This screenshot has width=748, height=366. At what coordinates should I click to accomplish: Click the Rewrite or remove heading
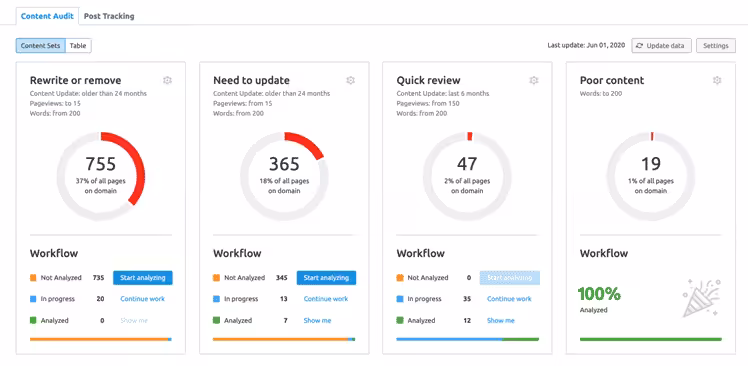tap(75, 80)
